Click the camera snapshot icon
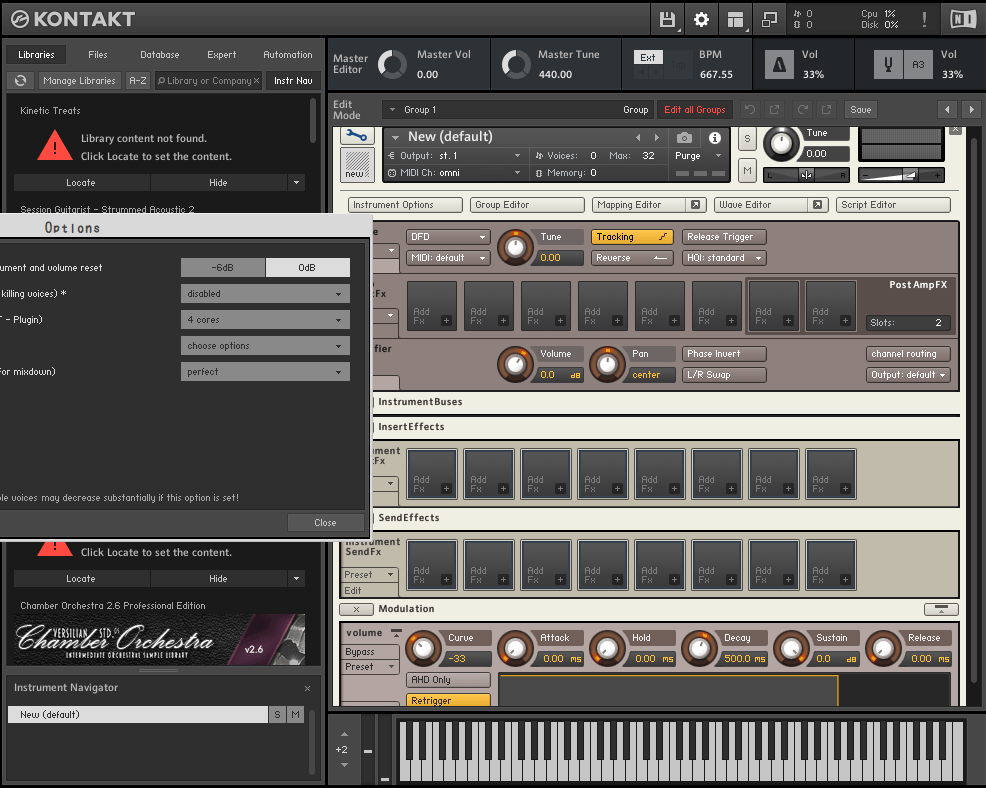986x788 pixels. [x=684, y=138]
